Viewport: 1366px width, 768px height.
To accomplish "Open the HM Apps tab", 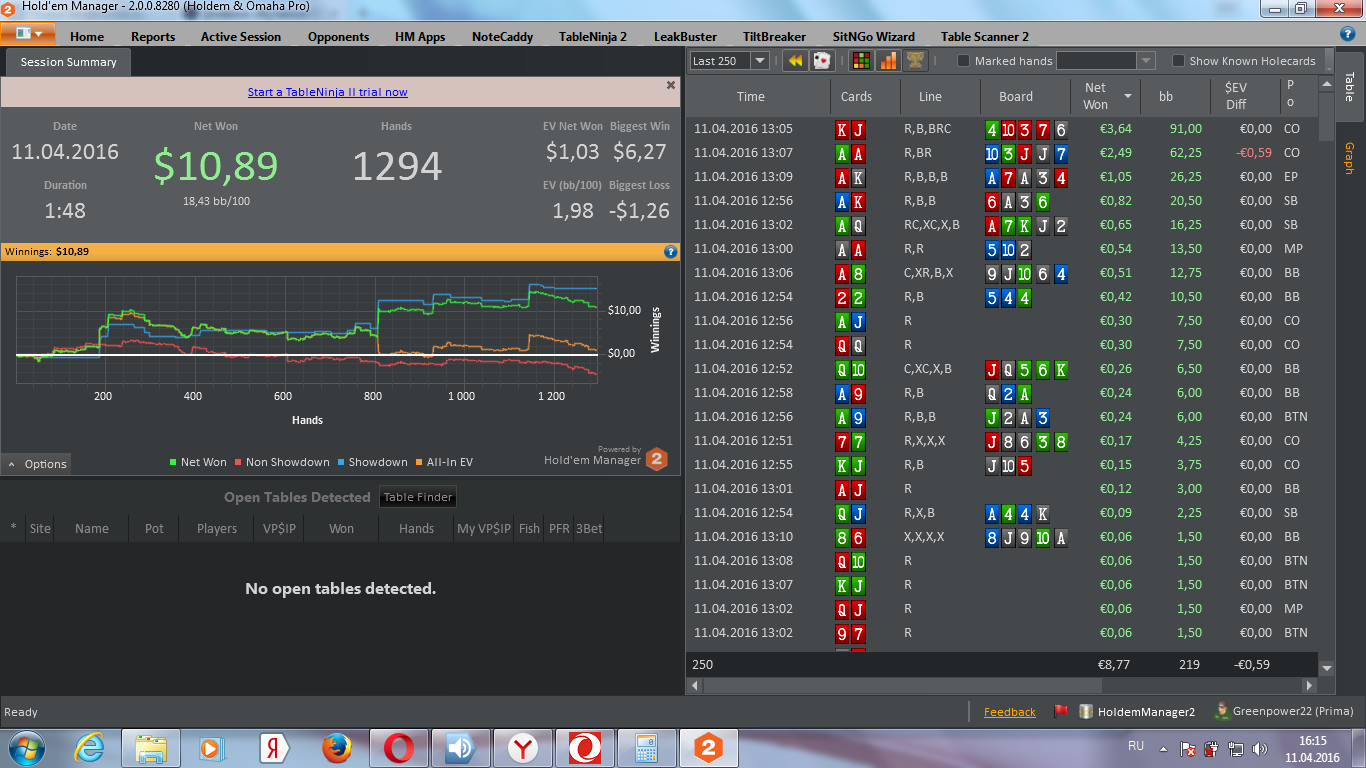I will [x=420, y=37].
